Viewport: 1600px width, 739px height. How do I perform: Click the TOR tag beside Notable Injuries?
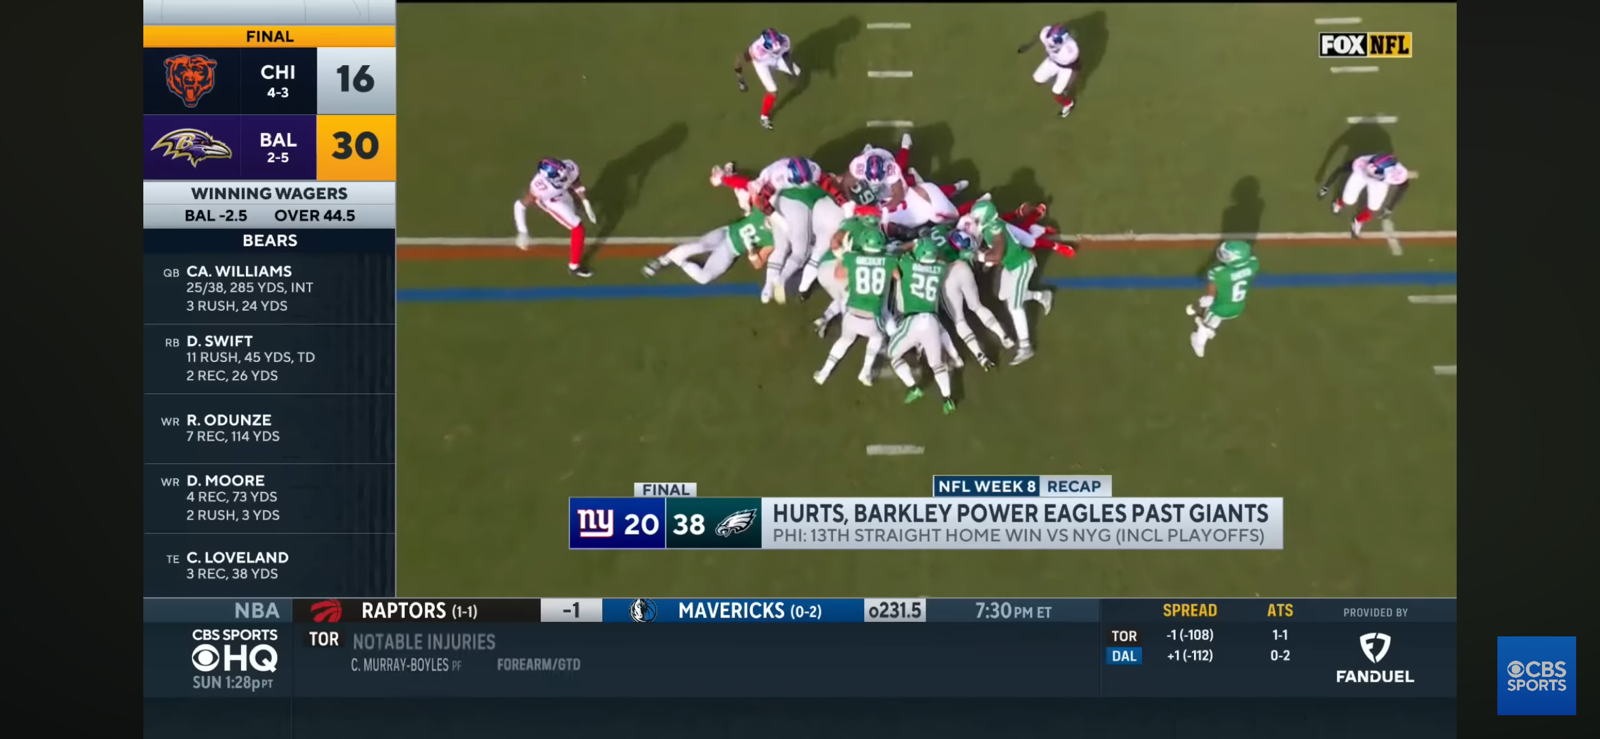(323, 640)
